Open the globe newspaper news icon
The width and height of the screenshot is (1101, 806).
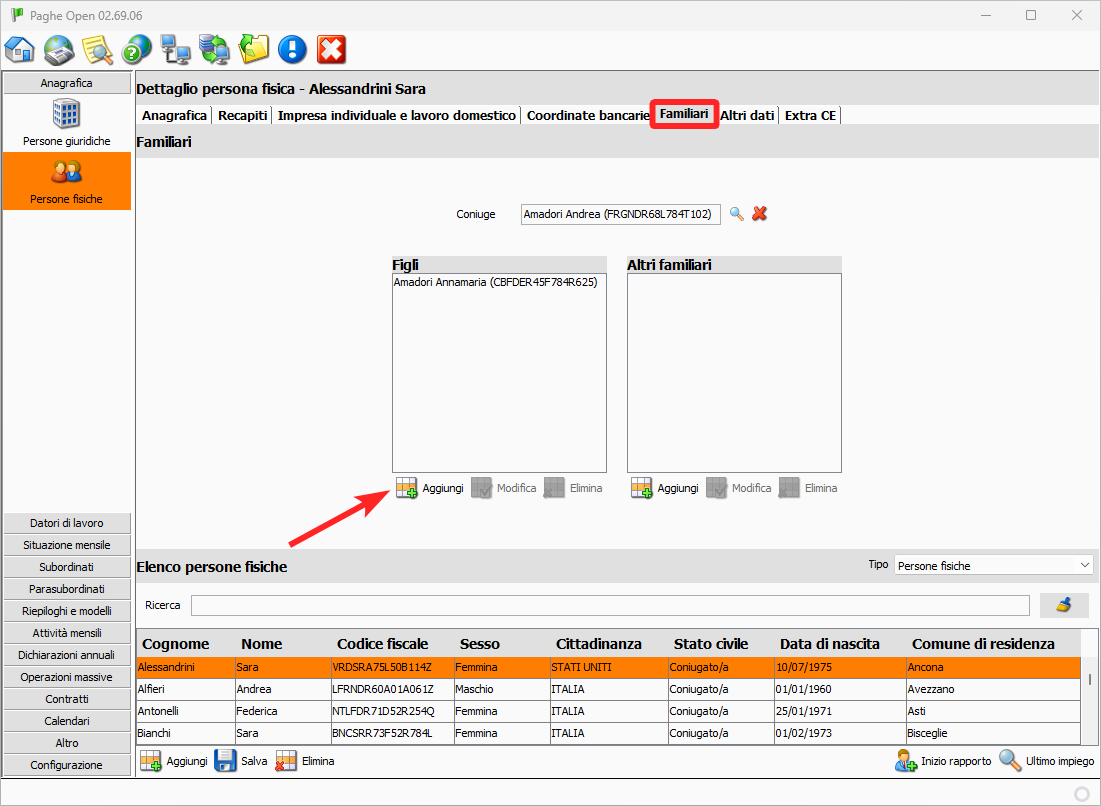pos(59,49)
